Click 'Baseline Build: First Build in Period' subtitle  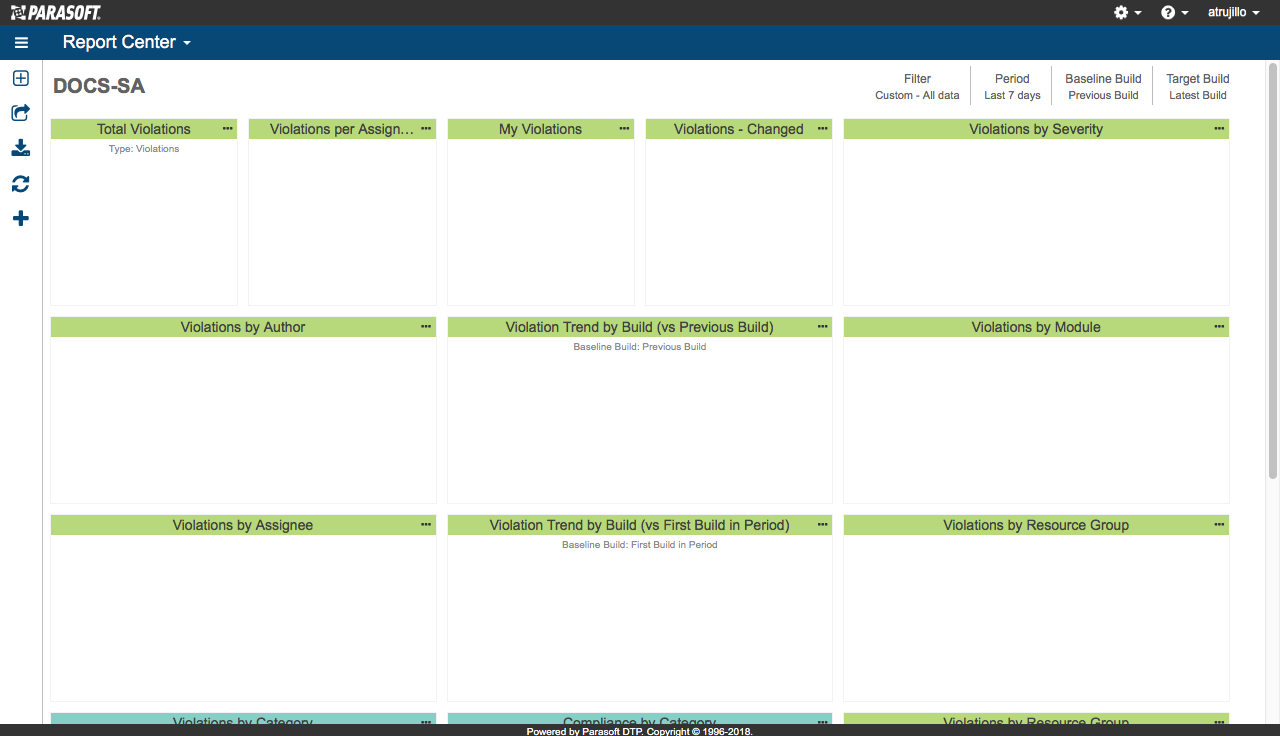click(640, 545)
